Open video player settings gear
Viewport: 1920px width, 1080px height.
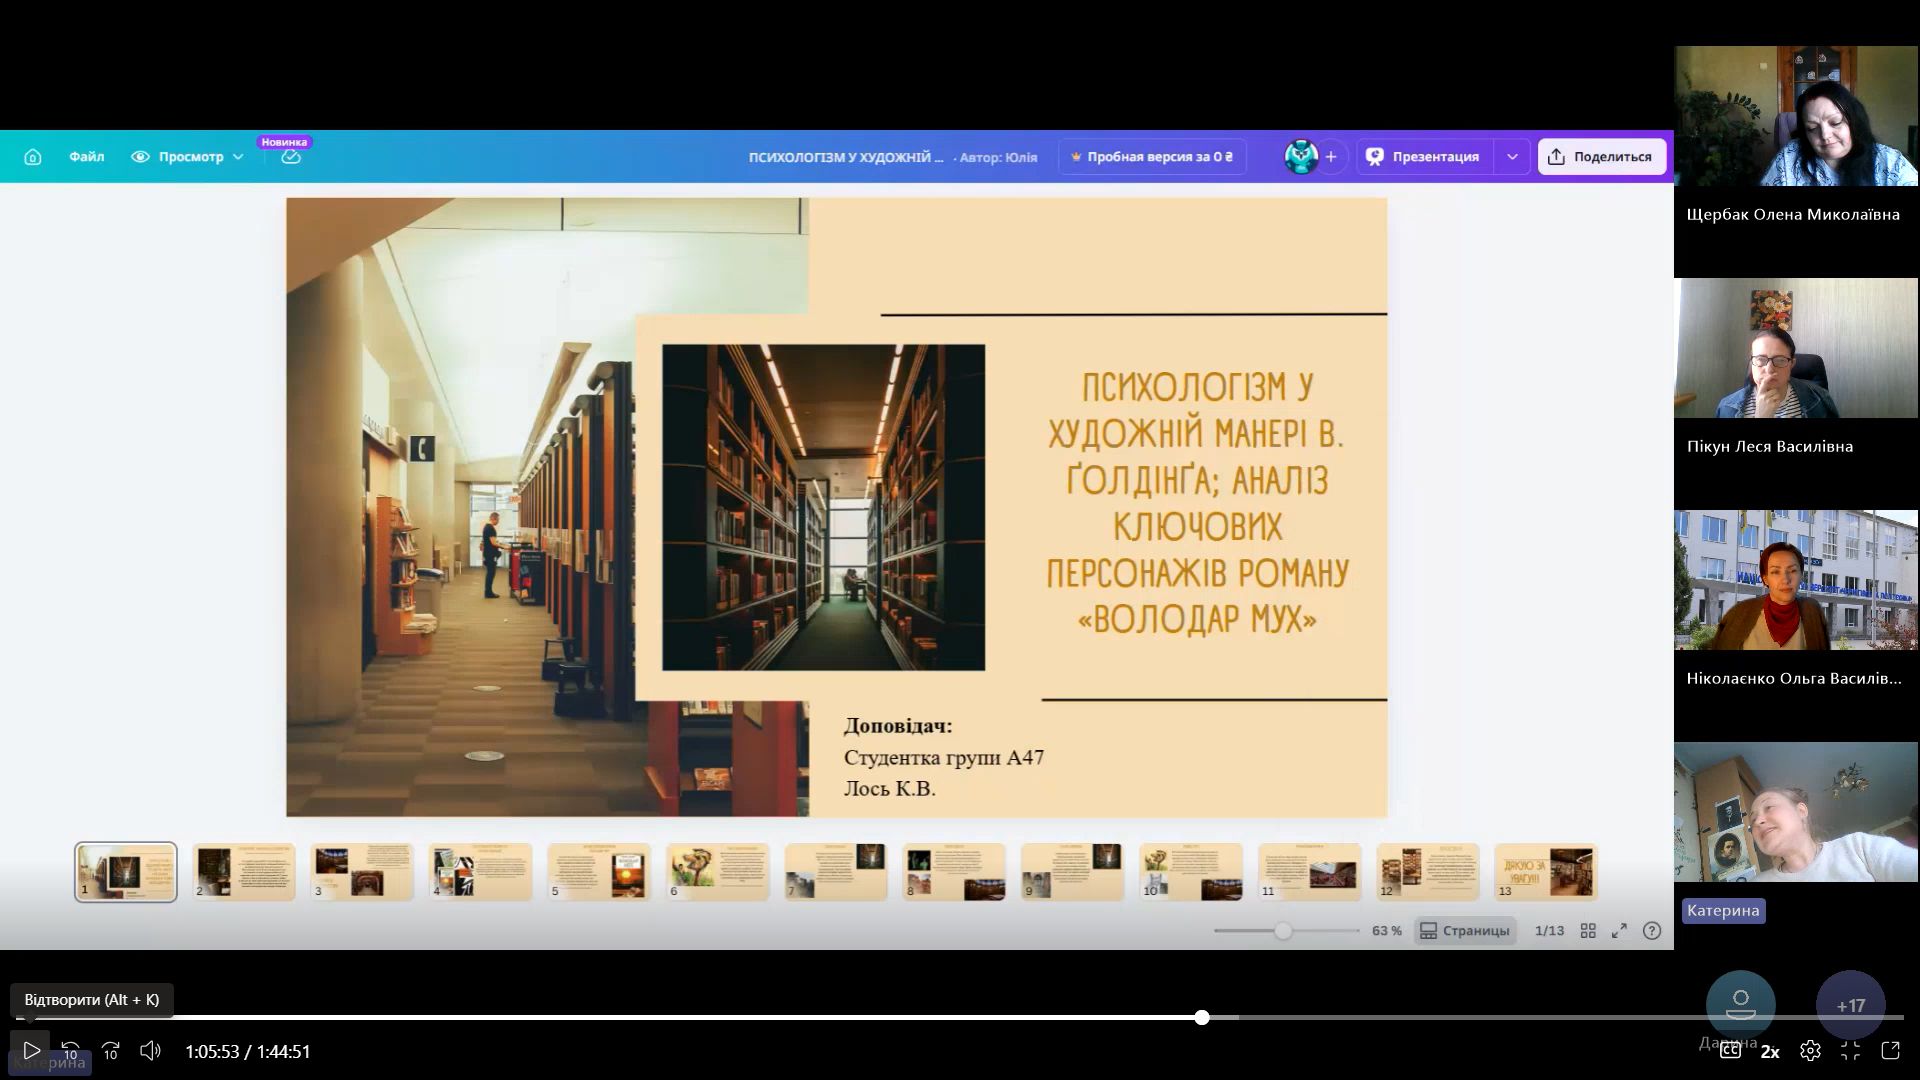tap(1810, 1051)
